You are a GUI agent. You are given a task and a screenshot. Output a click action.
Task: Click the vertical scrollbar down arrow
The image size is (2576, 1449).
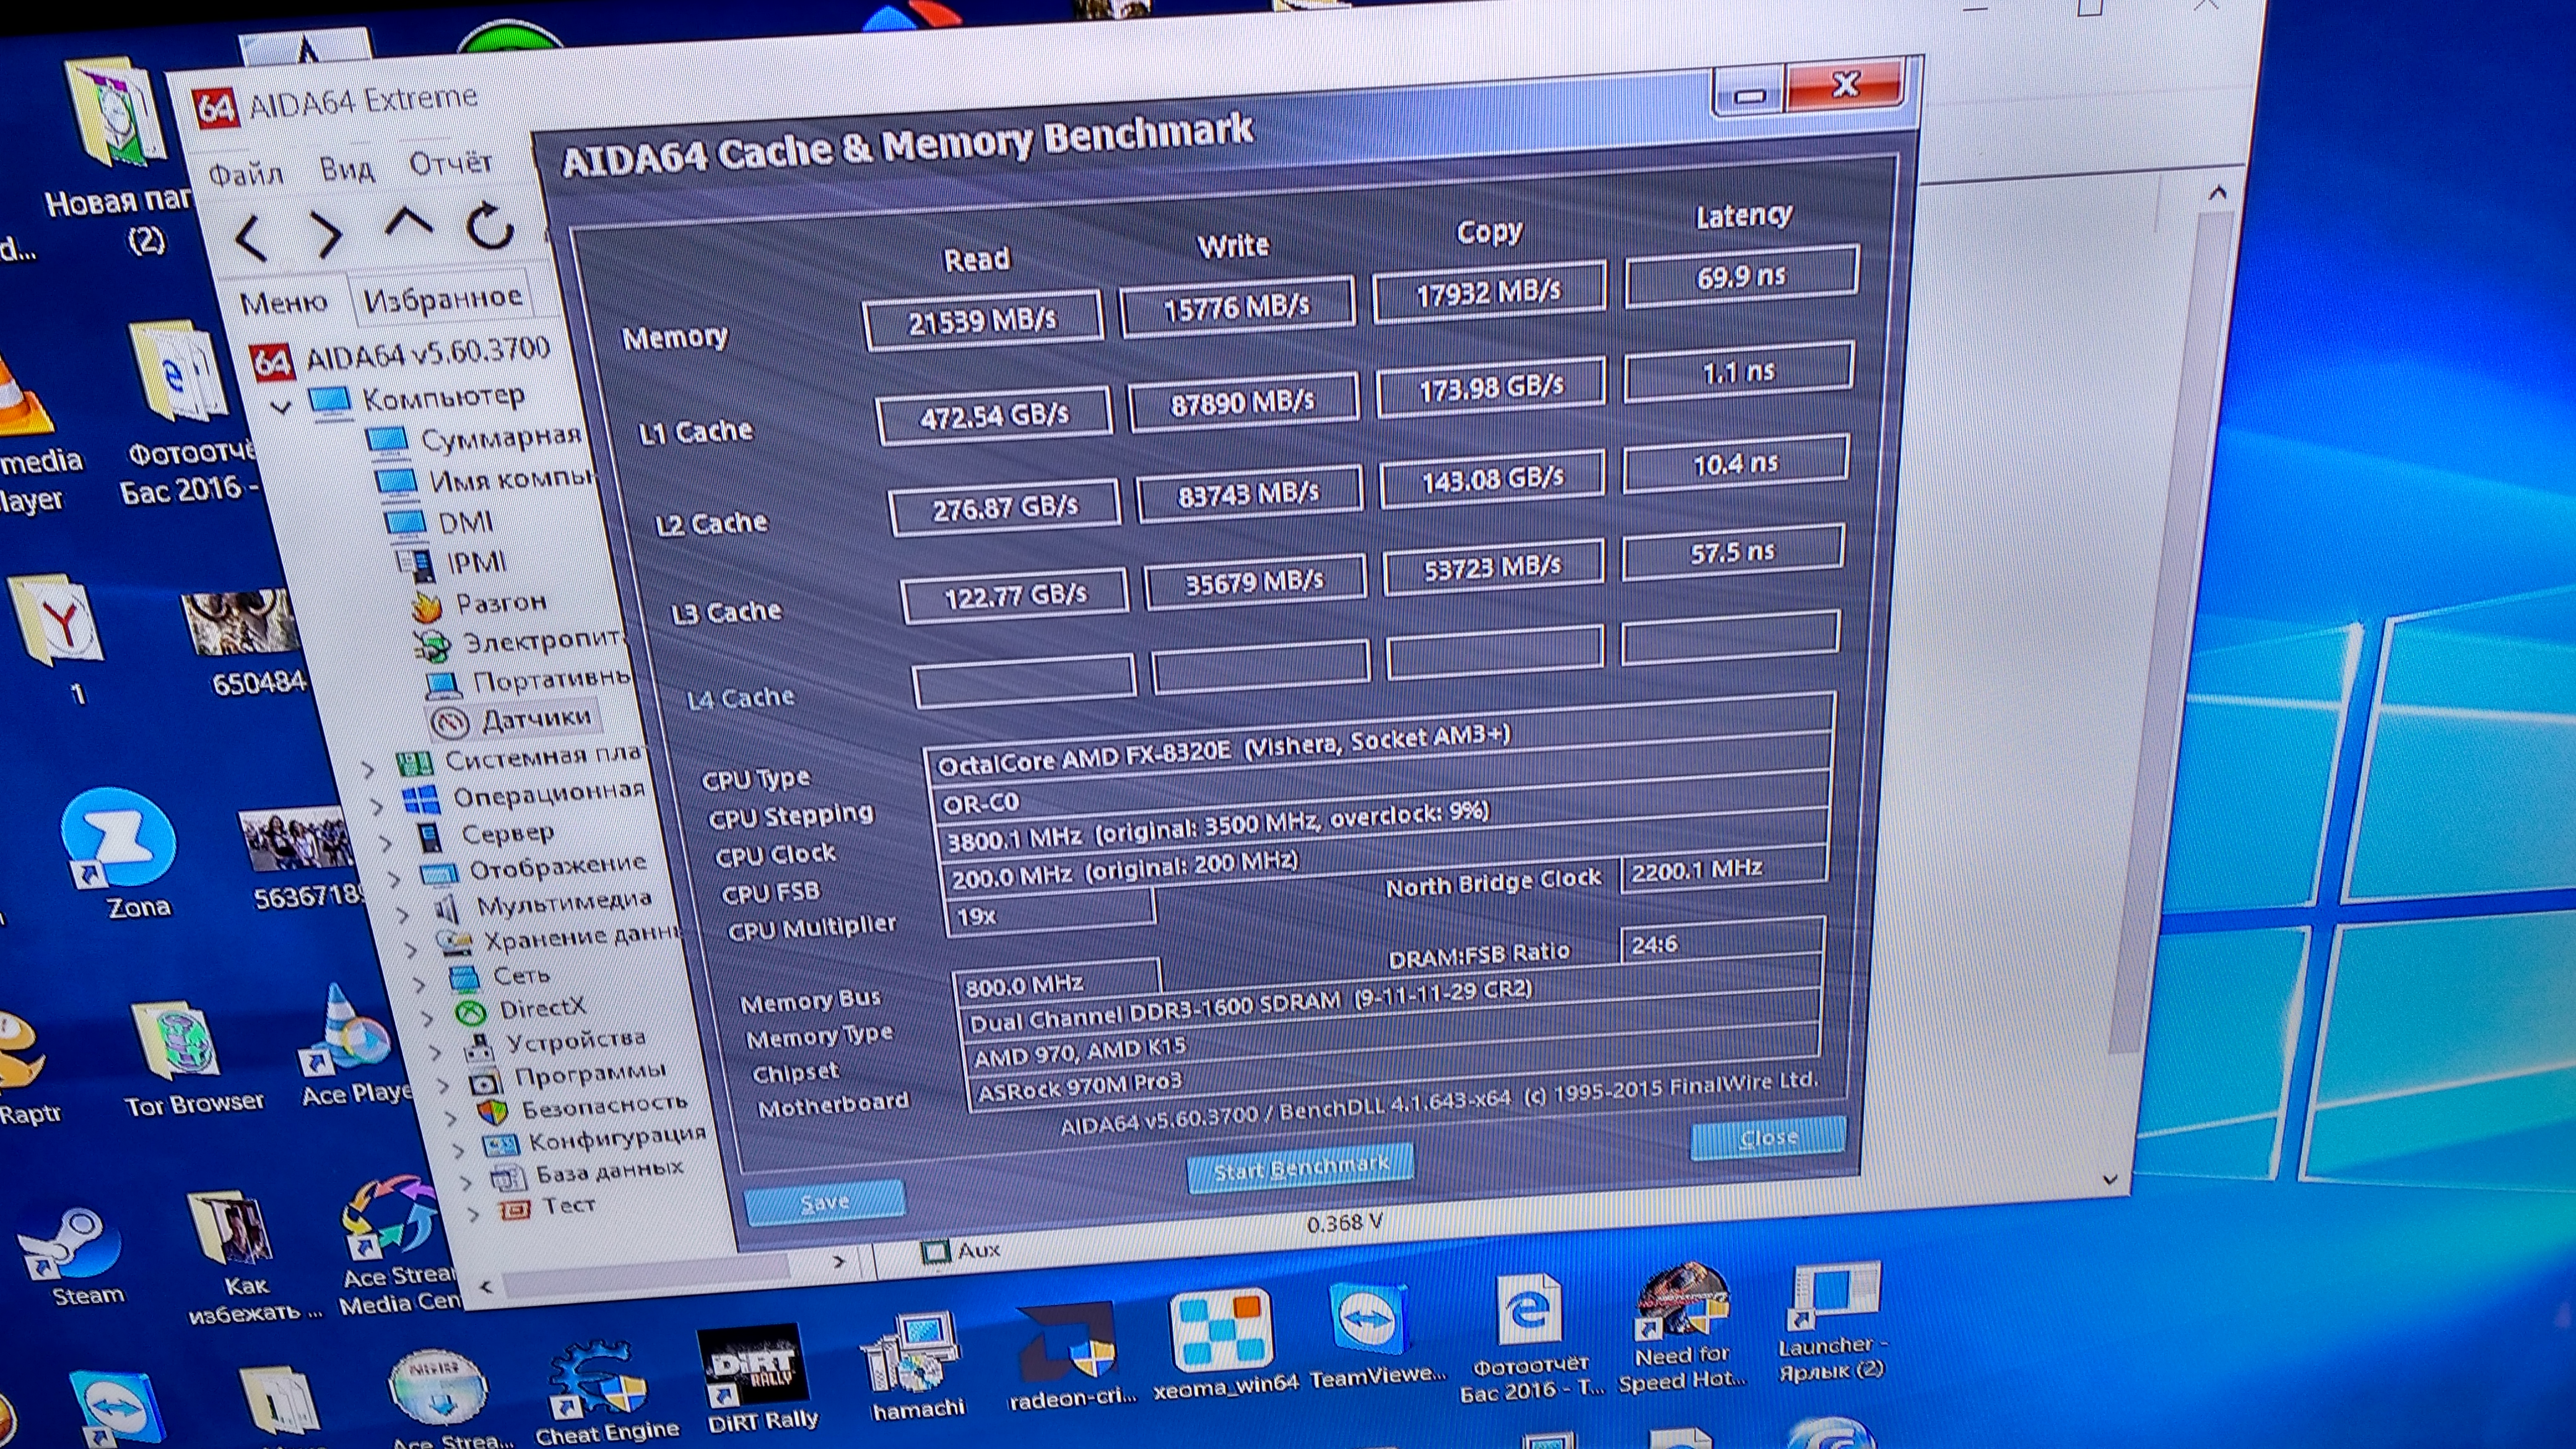2110,1180
